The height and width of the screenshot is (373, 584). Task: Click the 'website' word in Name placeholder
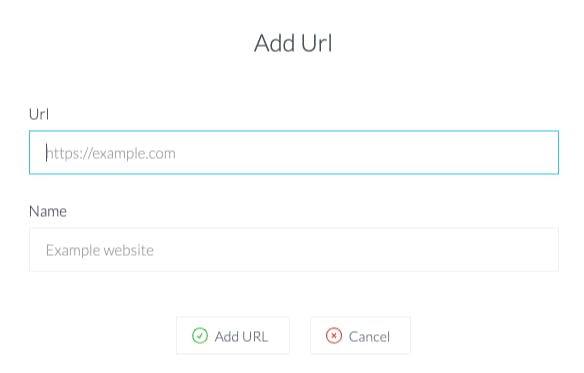pos(128,250)
